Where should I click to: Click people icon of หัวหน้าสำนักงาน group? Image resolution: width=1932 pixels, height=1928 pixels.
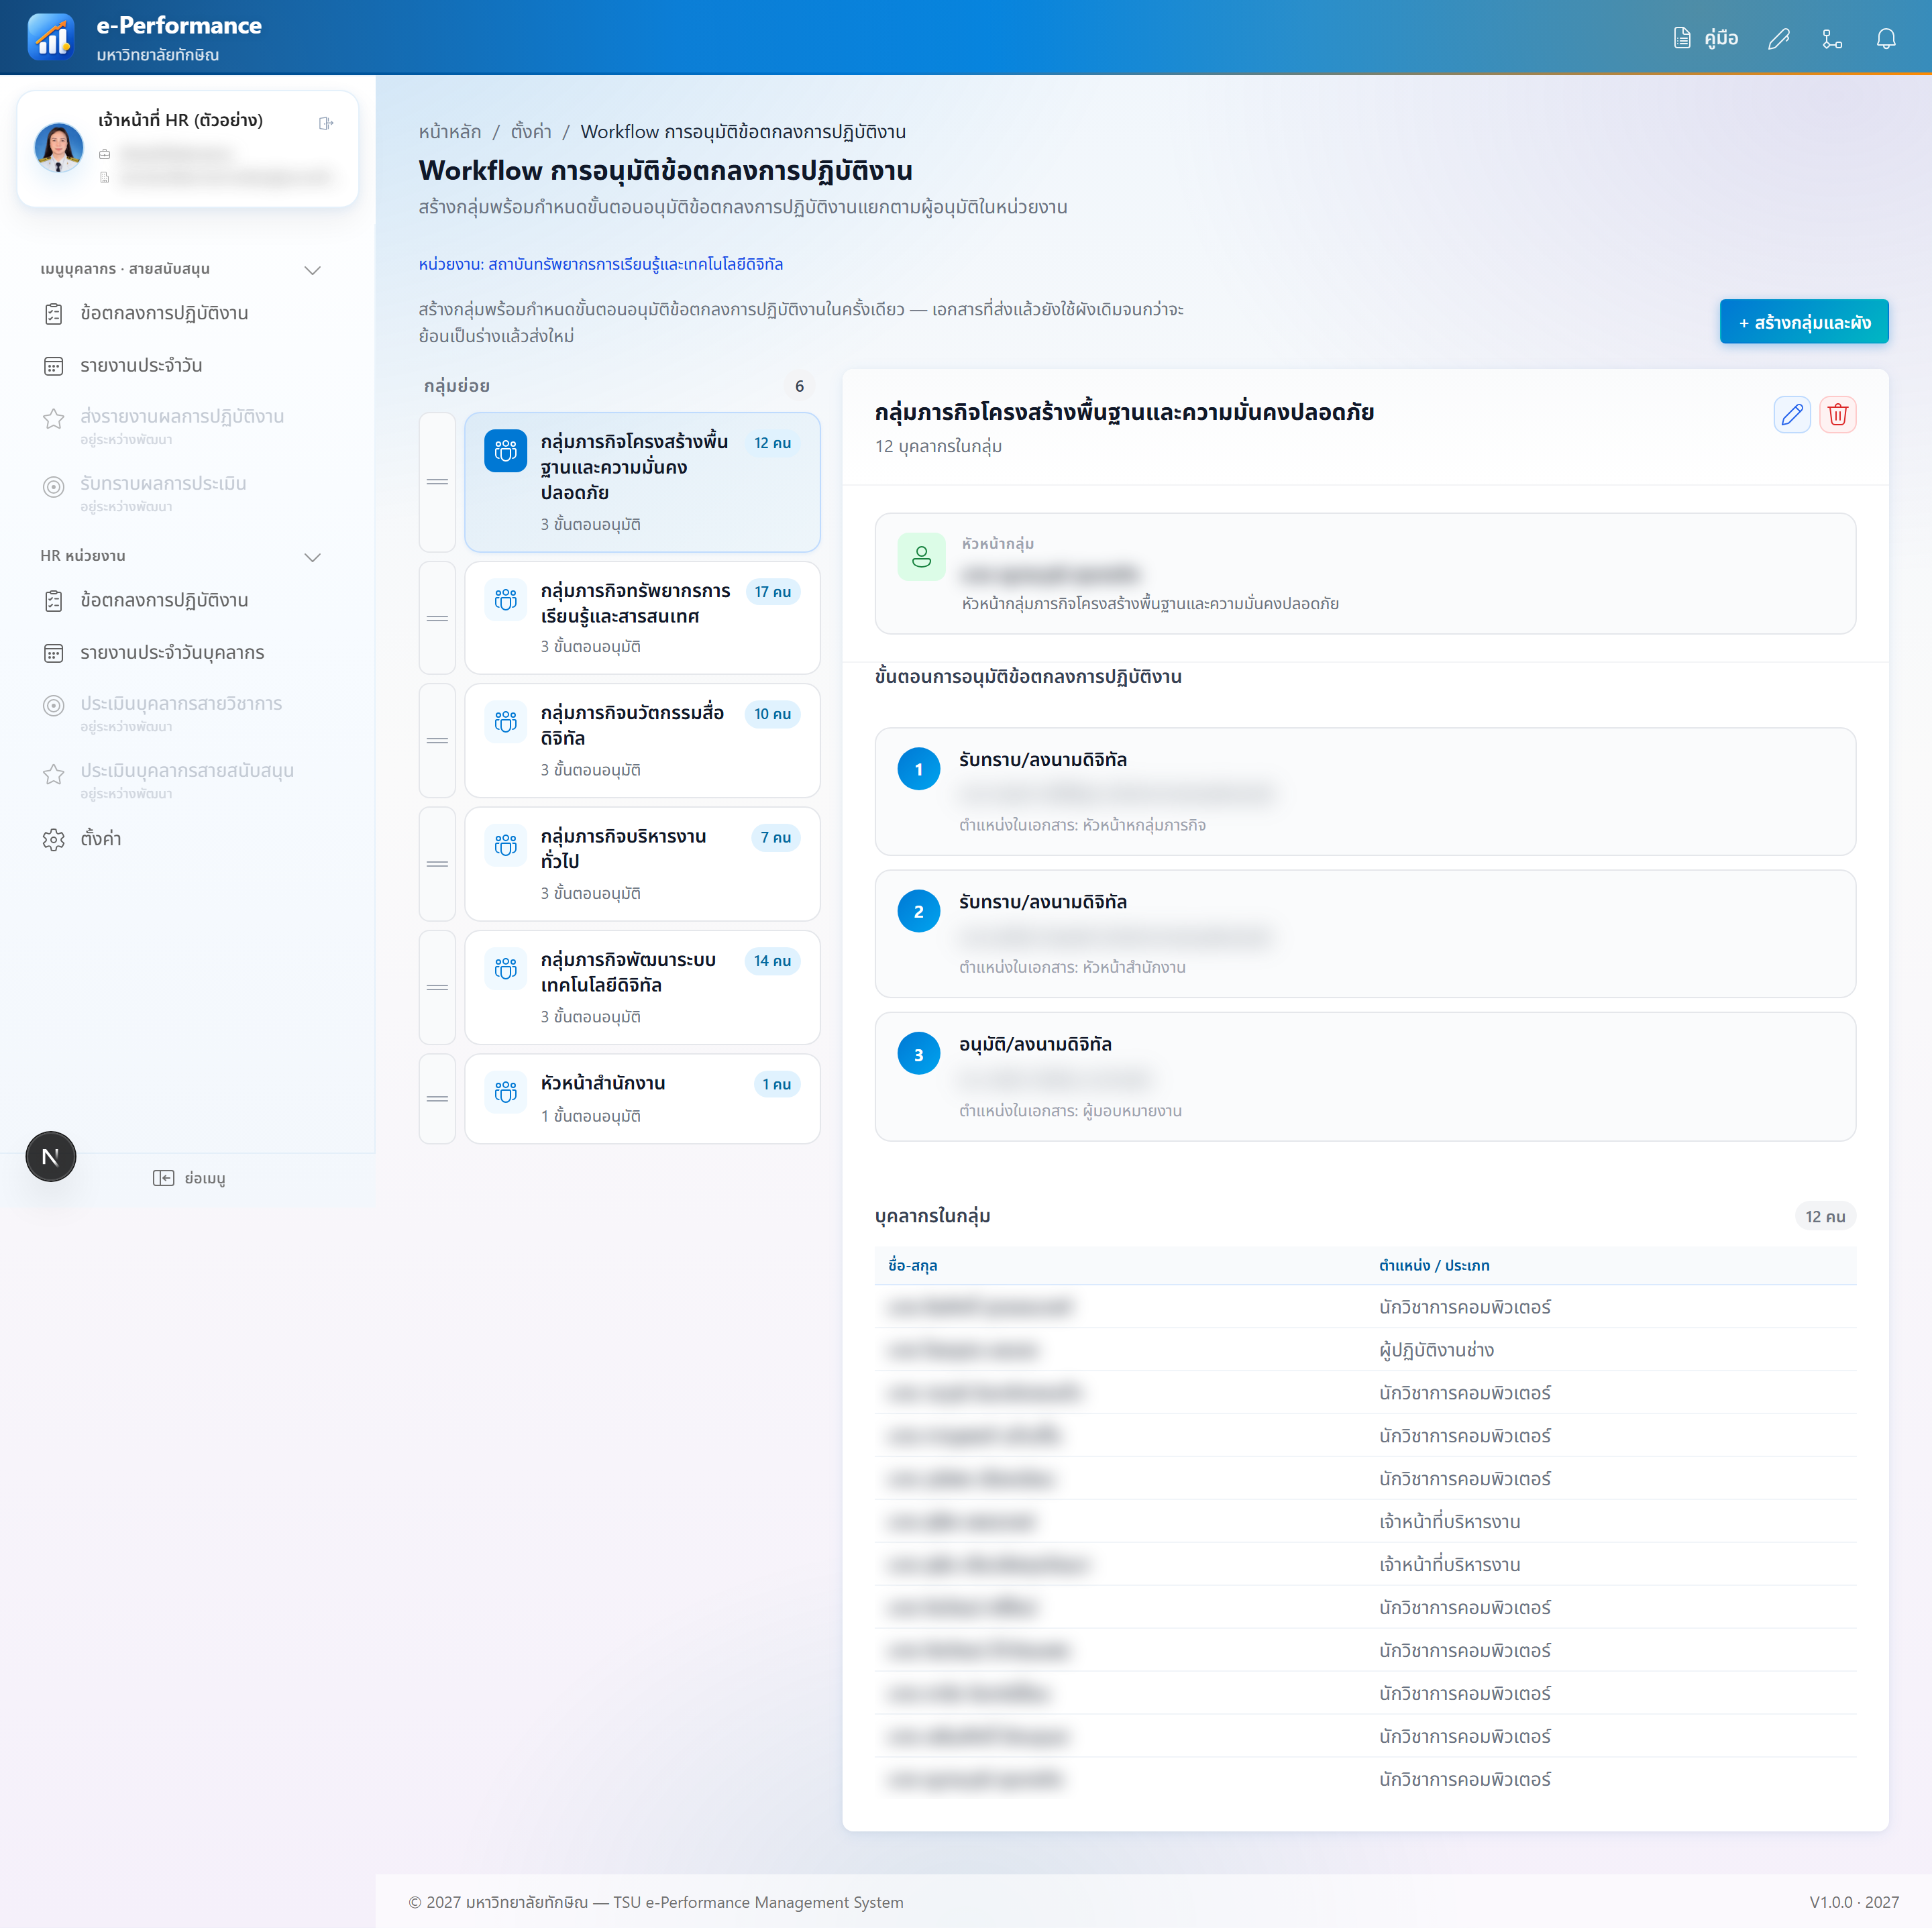(506, 1092)
